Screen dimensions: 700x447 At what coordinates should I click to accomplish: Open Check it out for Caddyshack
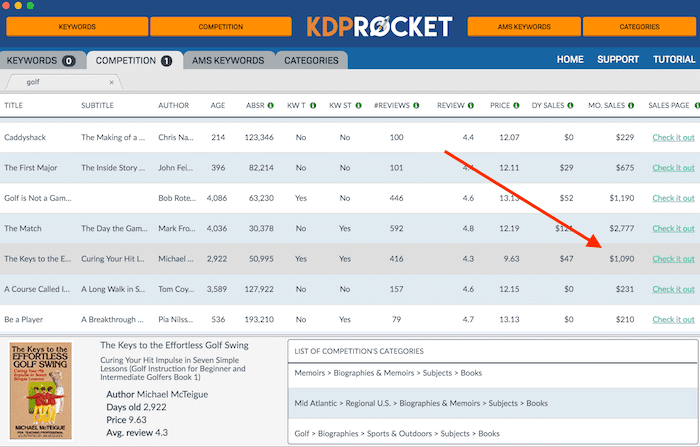pyautogui.click(x=673, y=138)
